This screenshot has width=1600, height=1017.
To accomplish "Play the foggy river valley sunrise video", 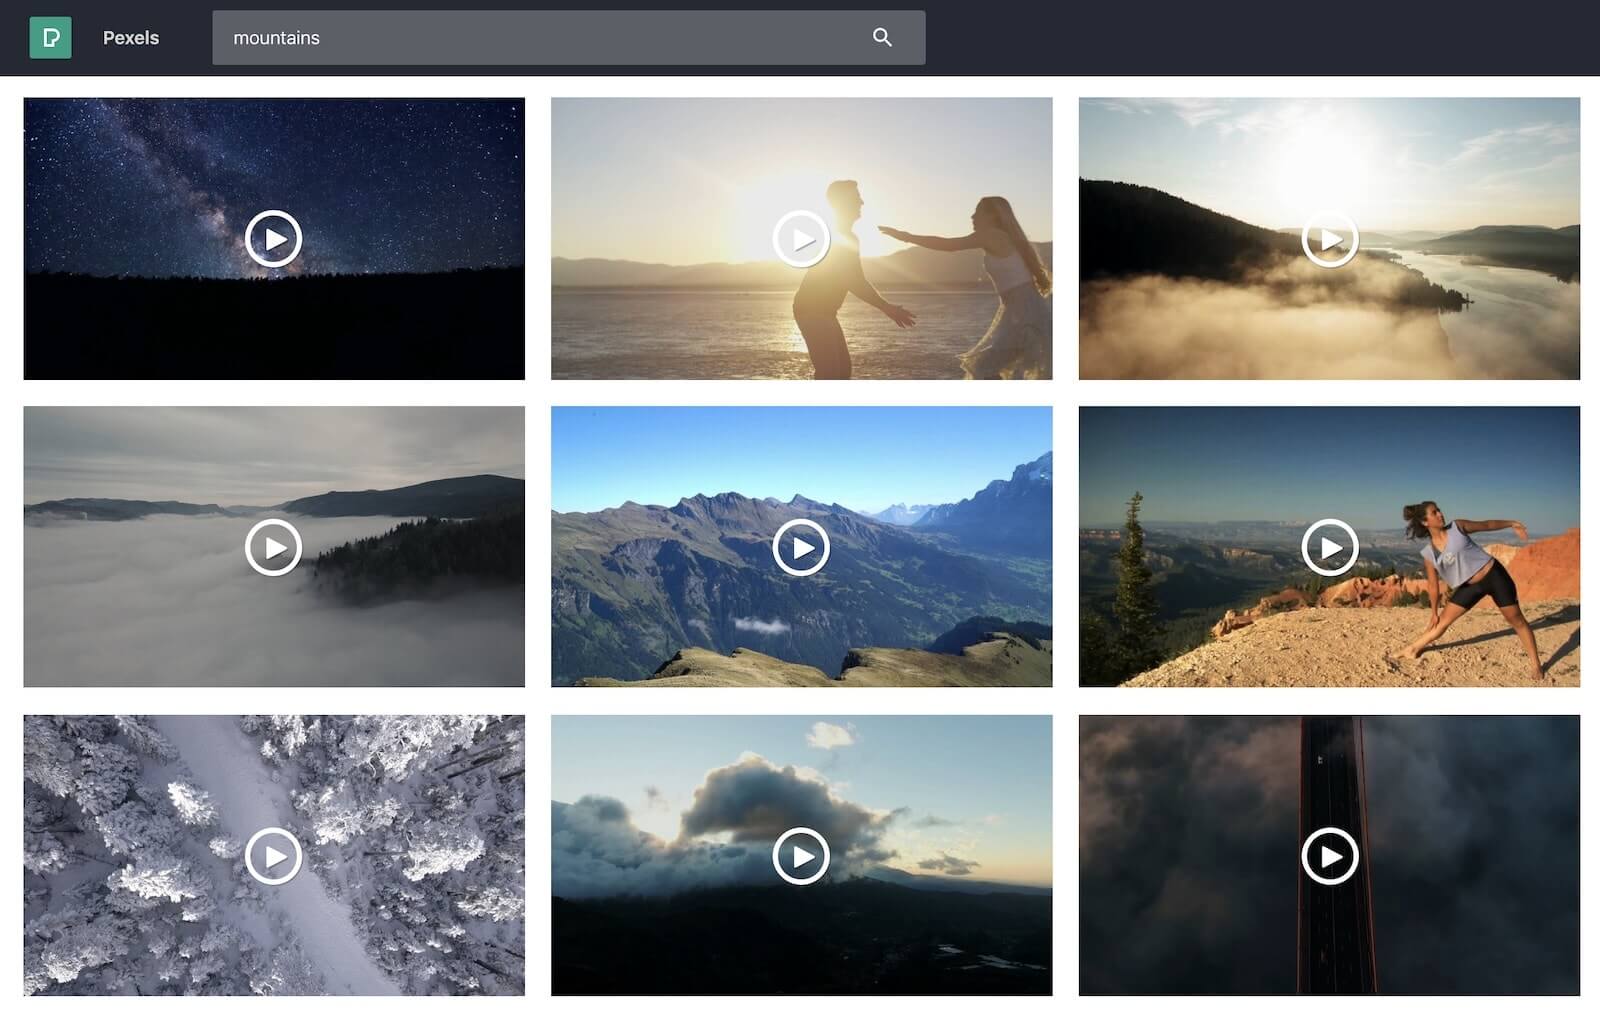I will click(1330, 240).
